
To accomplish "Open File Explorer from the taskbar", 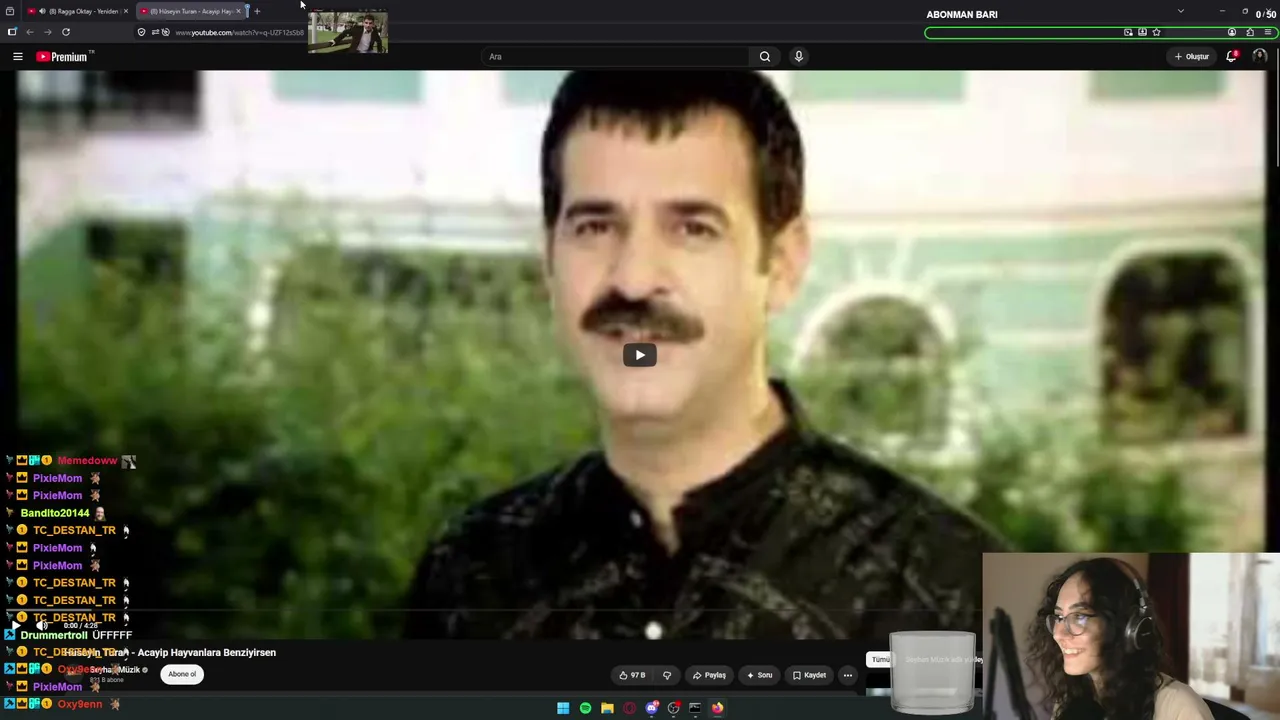I will click(607, 708).
